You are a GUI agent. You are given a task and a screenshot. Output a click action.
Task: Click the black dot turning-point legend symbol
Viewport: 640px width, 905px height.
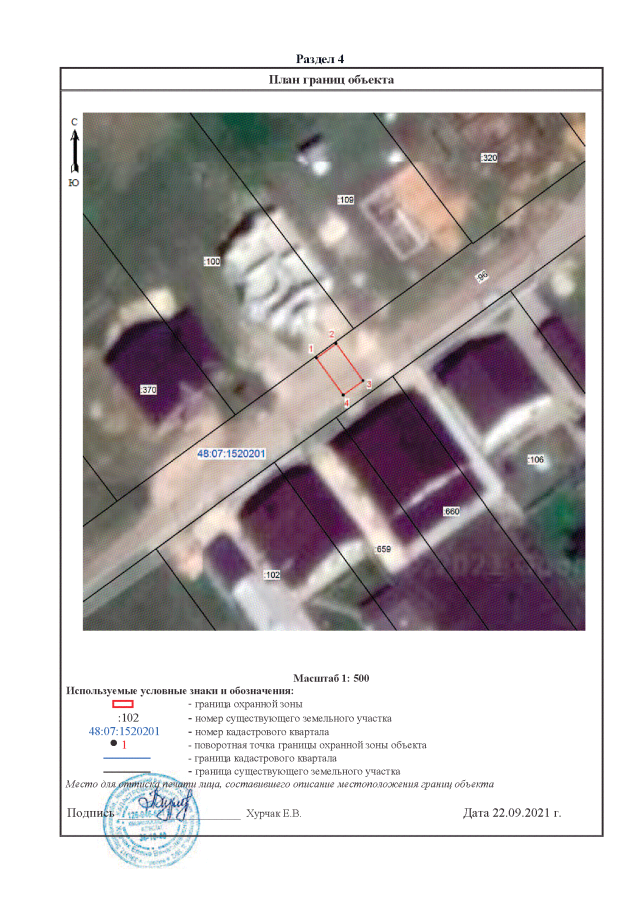[114, 744]
